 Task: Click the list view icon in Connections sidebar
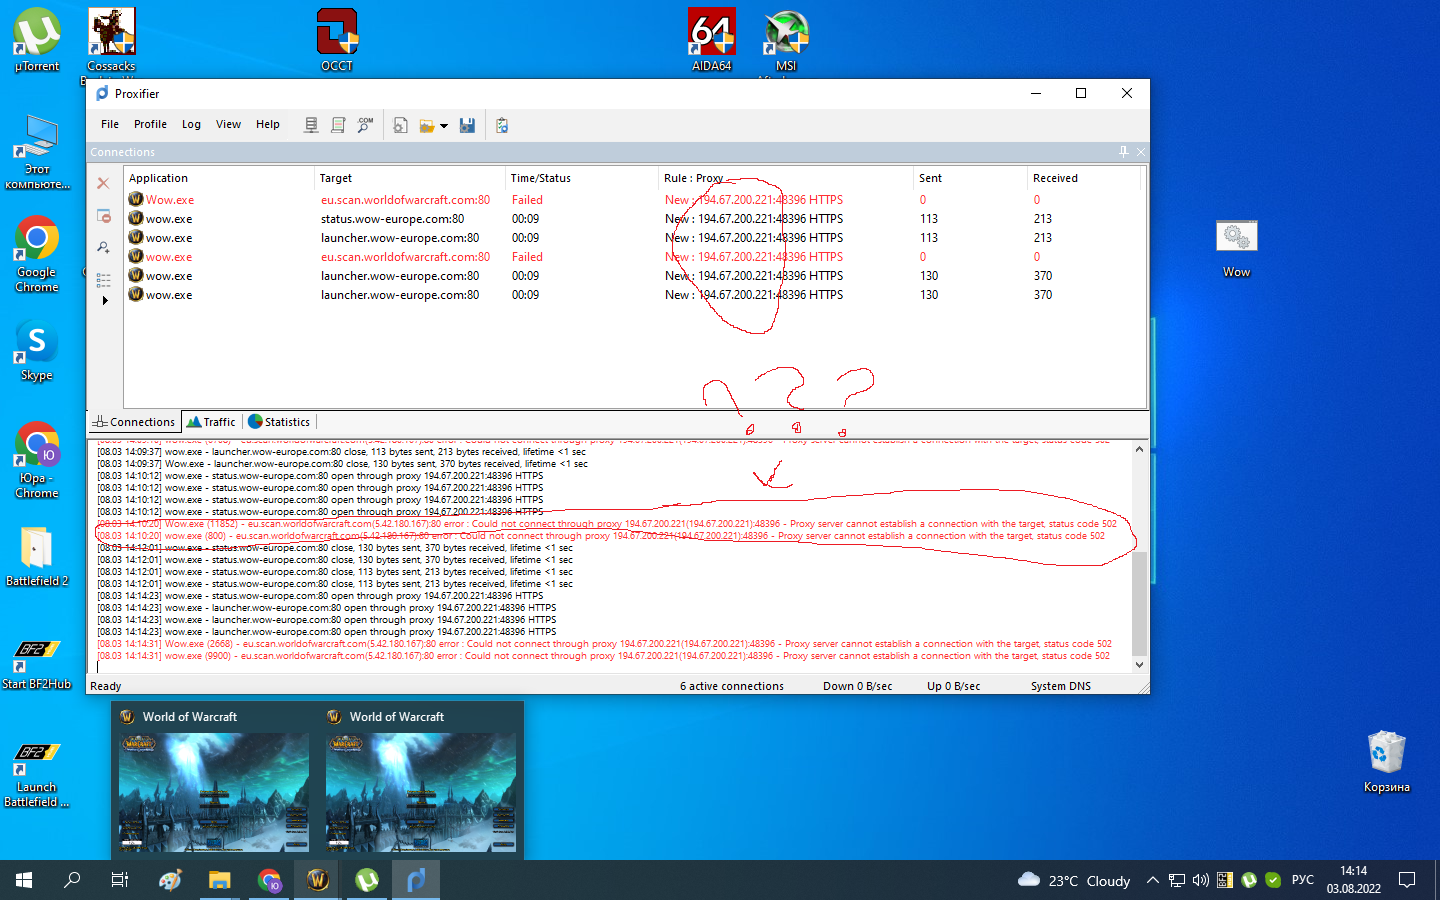(103, 279)
